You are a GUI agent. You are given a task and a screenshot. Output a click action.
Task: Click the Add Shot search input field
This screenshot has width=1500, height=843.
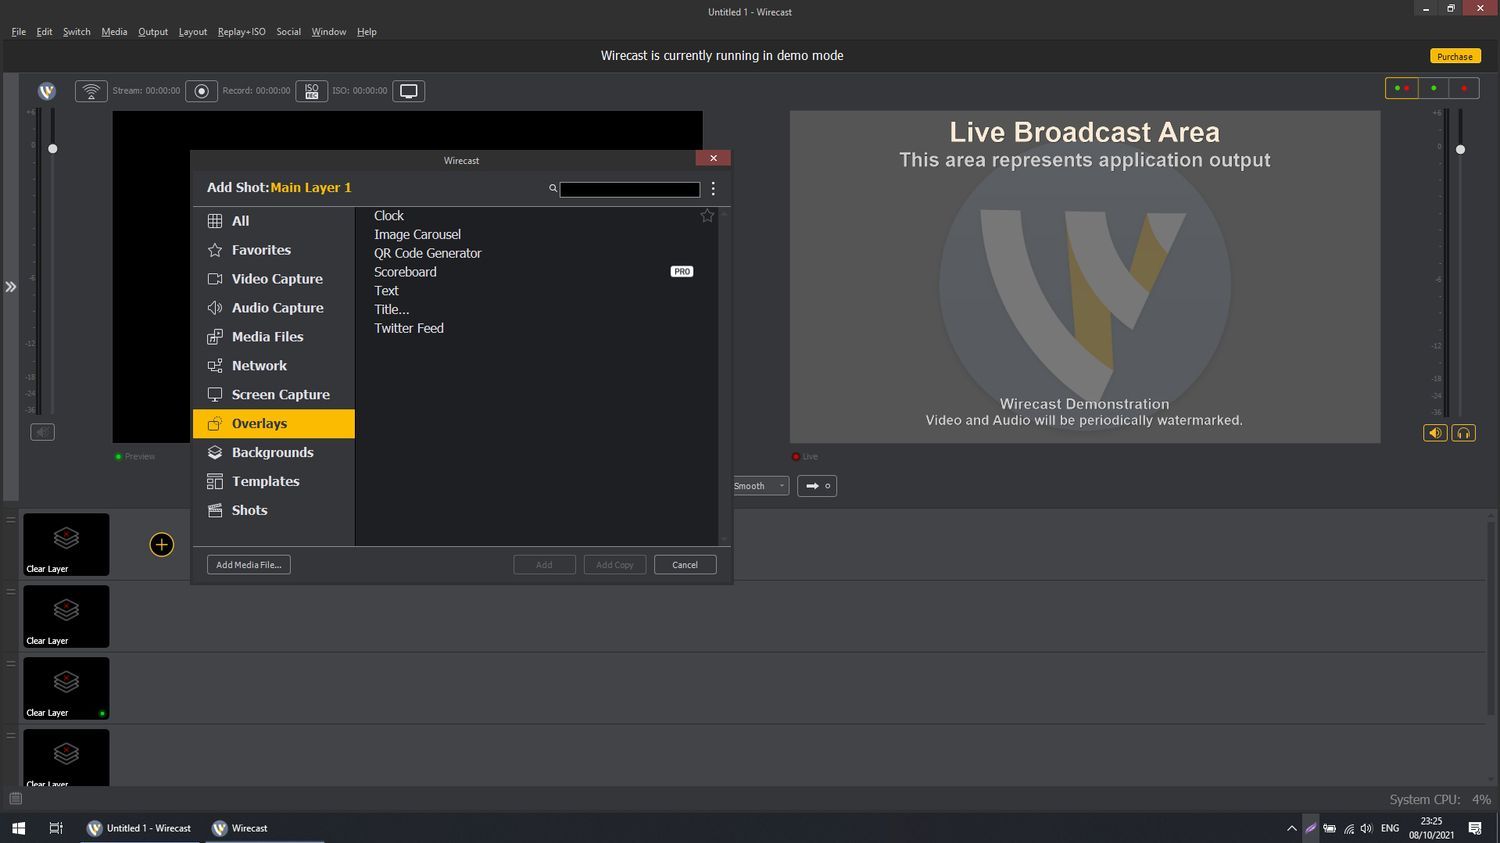click(x=630, y=189)
